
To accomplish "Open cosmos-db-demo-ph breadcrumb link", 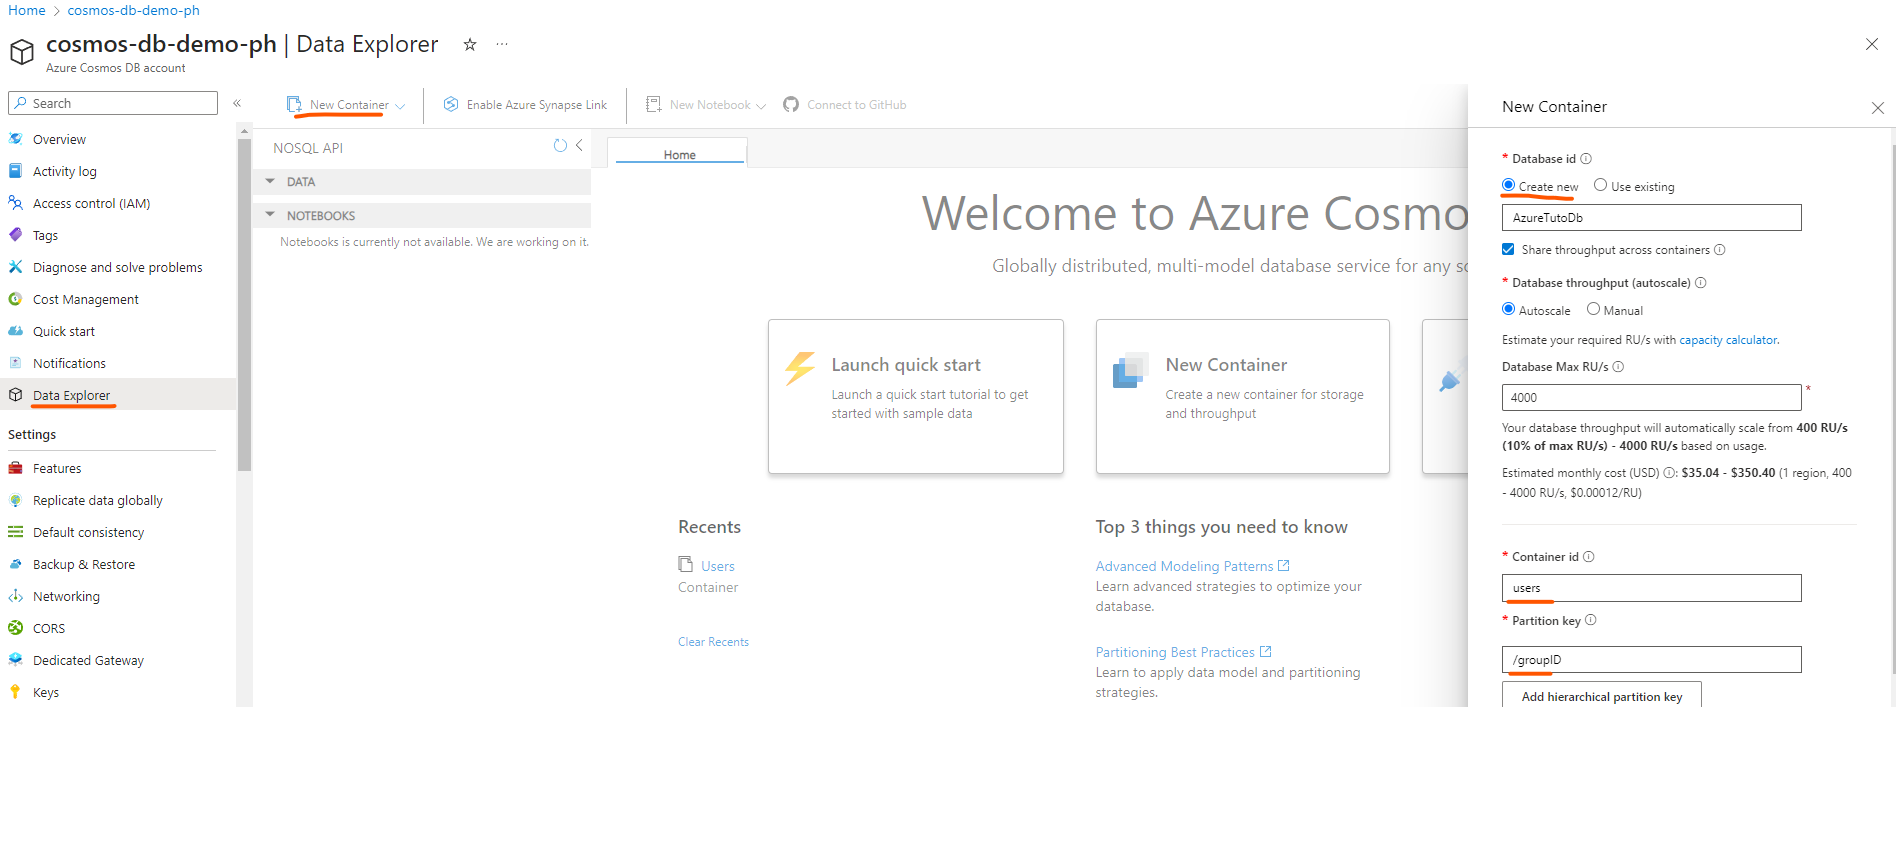I will [133, 10].
